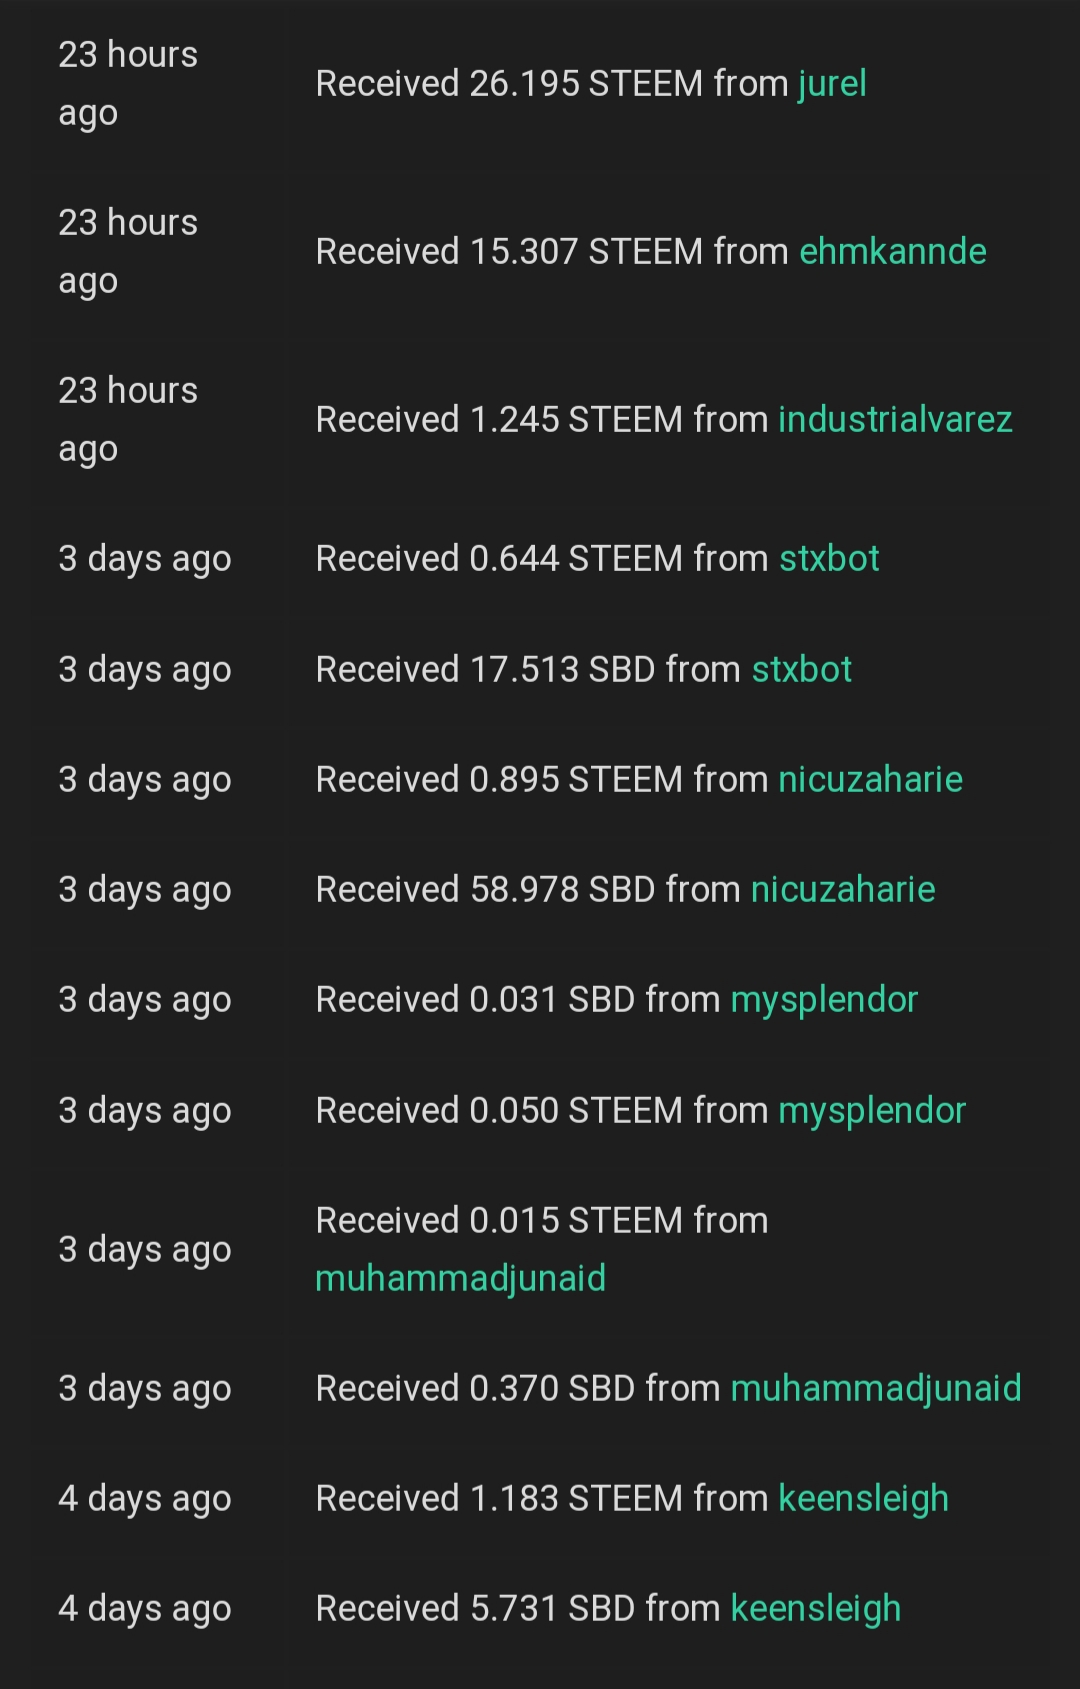Open nicuzaharie from the 58.978 SBD transfer

[843, 890]
